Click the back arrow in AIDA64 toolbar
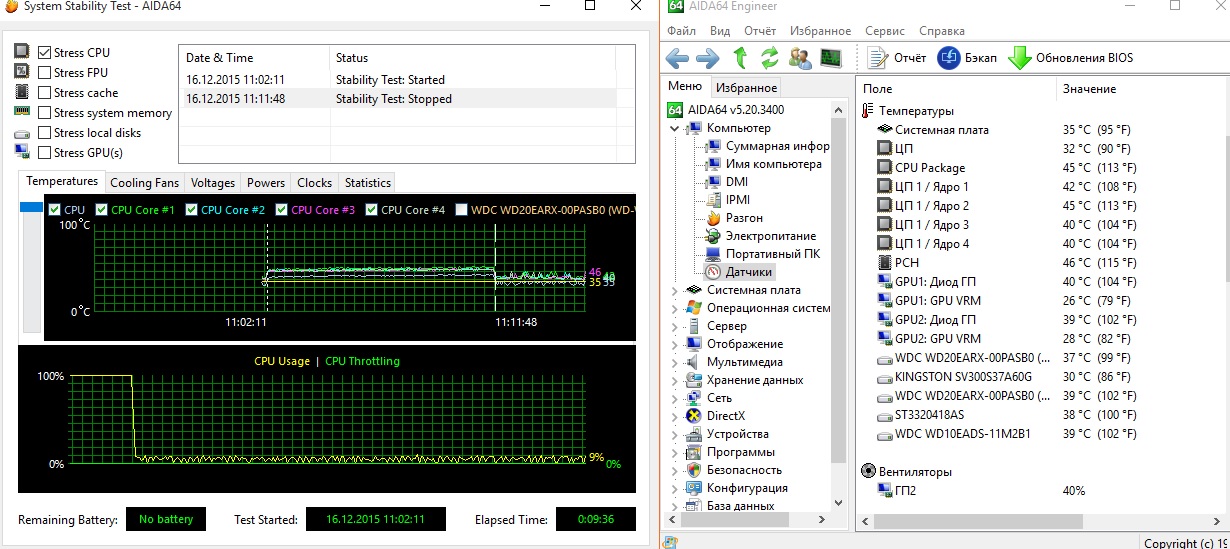Viewport: 1230px width, 549px height. [x=677, y=58]
